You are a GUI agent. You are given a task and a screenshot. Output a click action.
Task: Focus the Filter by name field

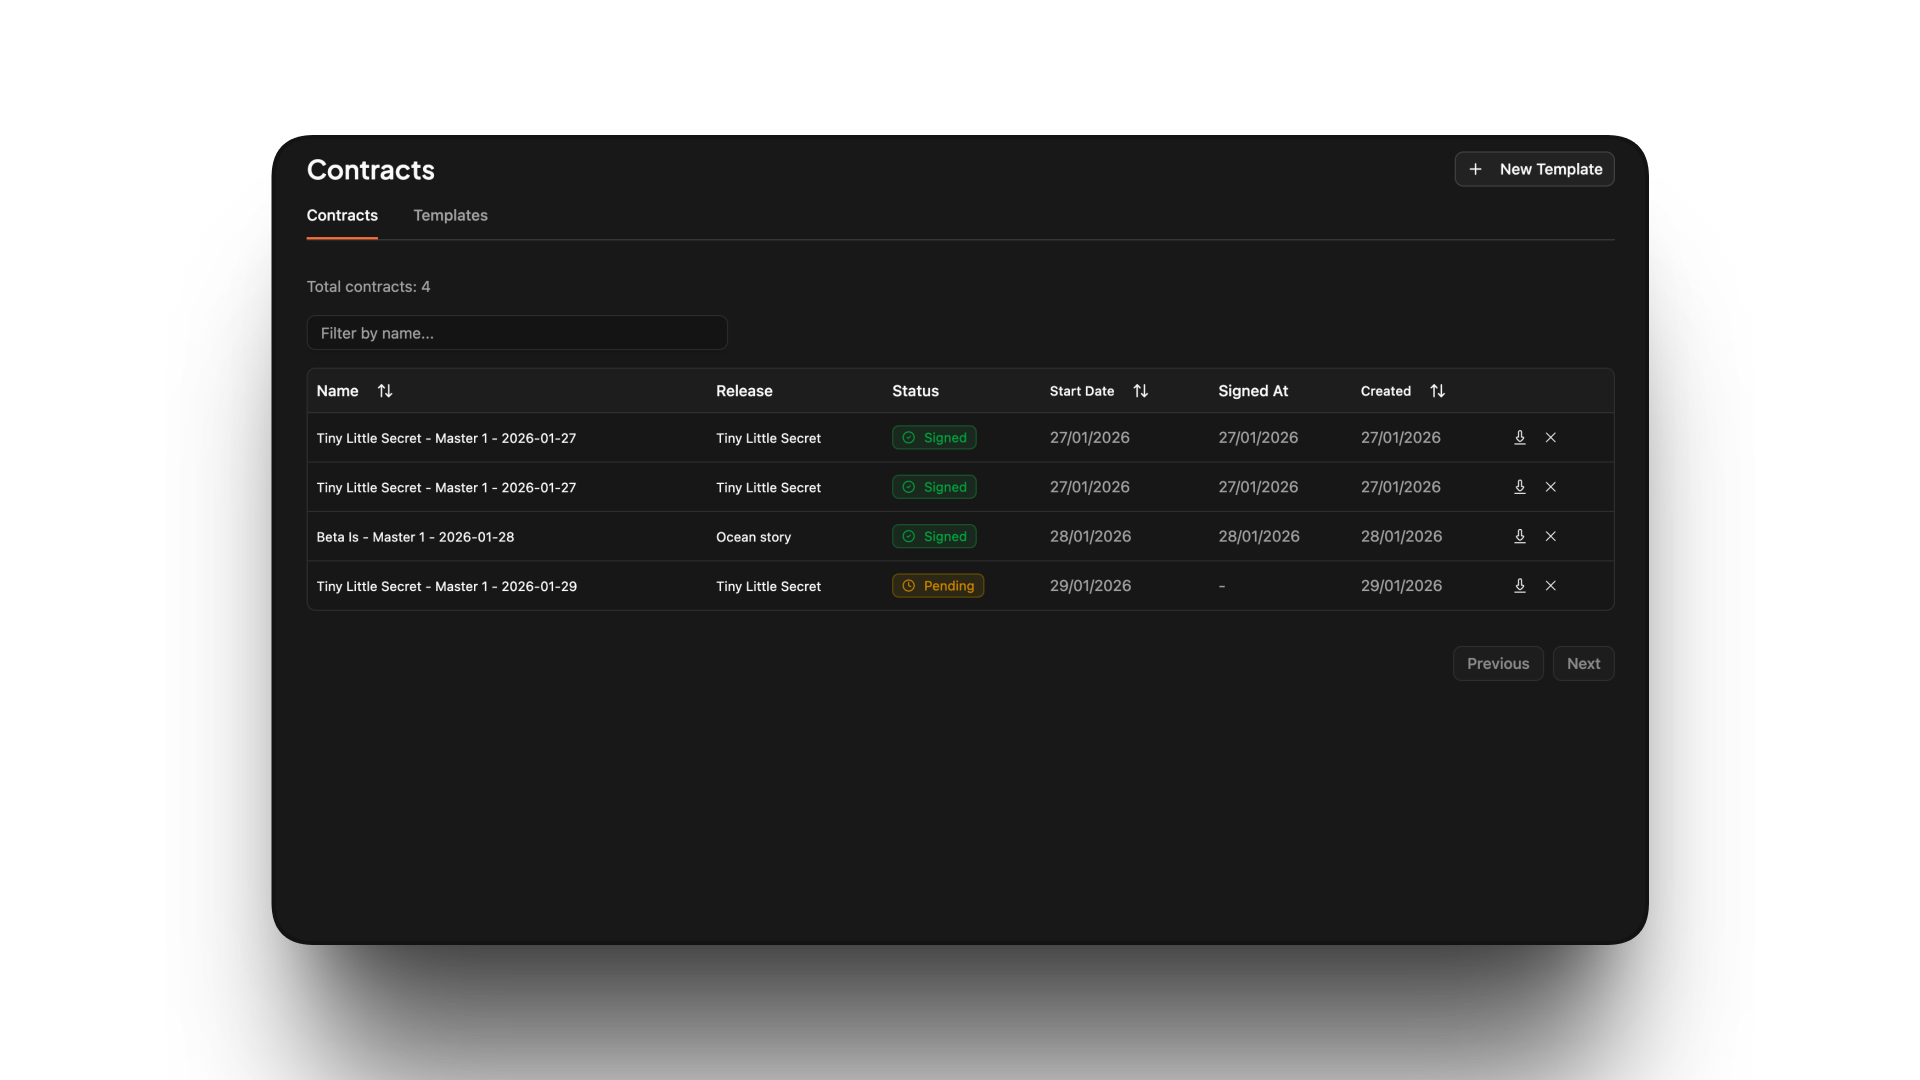click(x=516, y=333)
